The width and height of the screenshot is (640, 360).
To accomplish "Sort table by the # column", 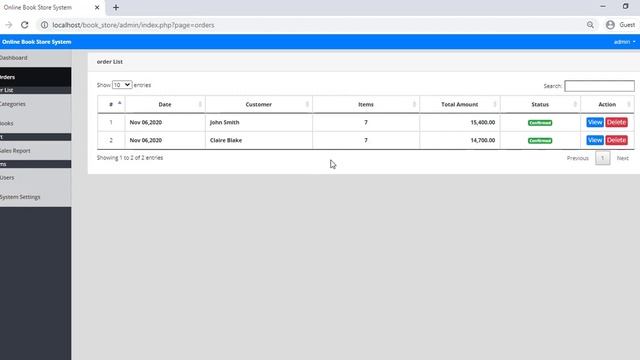I will 111,104.
